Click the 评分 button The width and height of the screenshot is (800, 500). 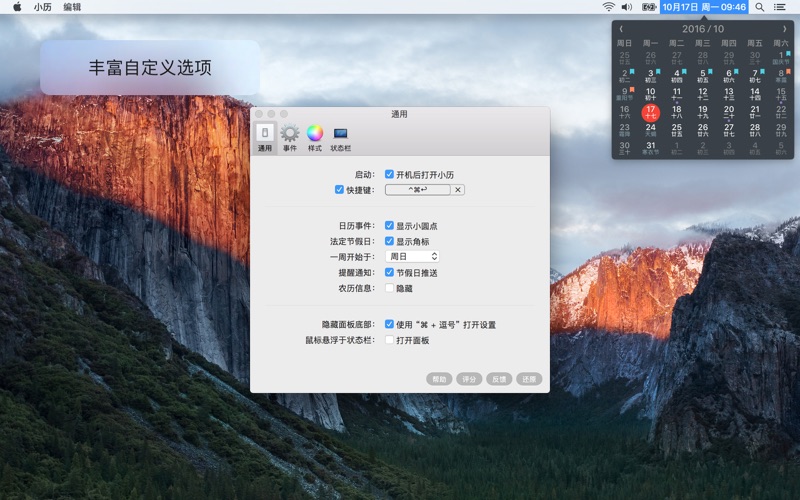[x=469, y=379]
